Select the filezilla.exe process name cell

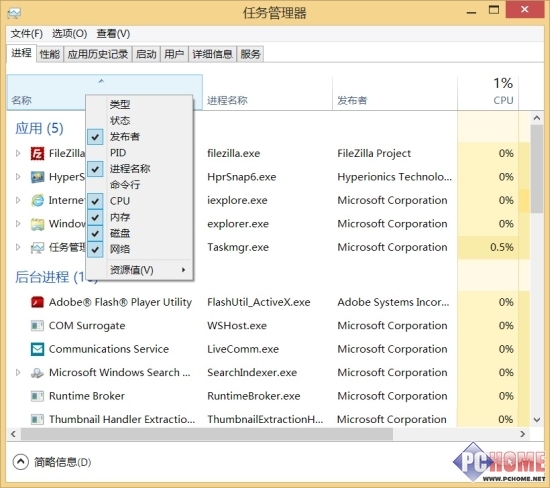234,153
